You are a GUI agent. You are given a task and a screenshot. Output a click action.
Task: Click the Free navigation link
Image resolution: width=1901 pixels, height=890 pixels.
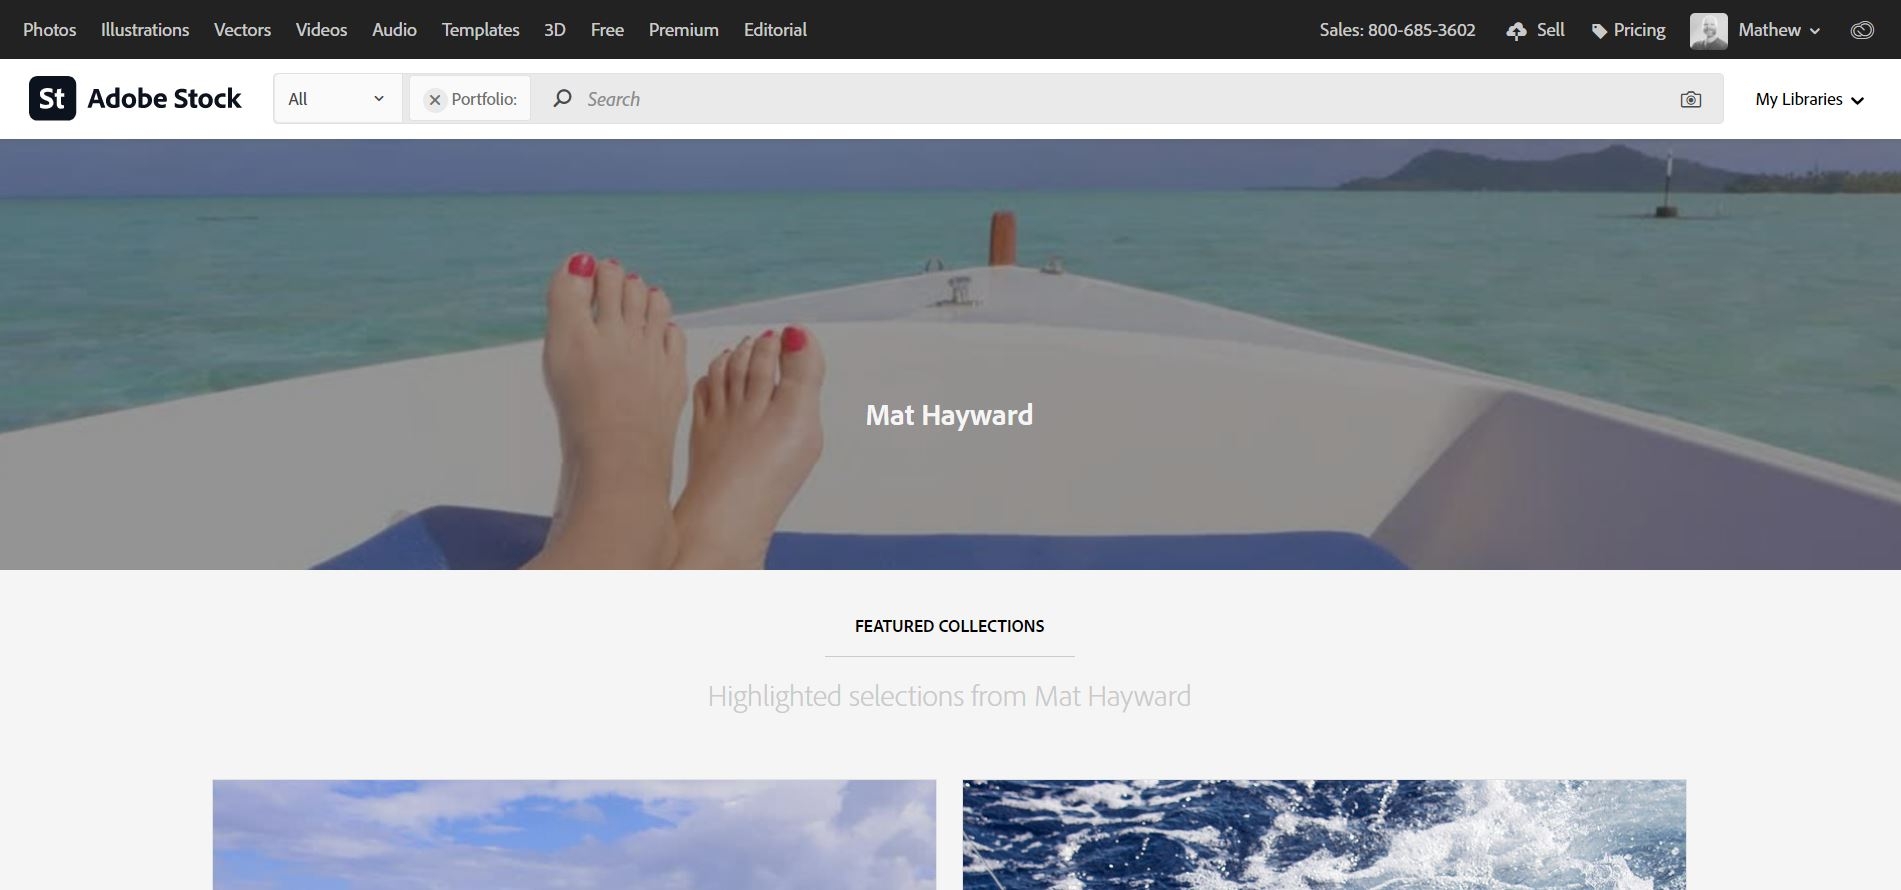click(x=607, y=30)
